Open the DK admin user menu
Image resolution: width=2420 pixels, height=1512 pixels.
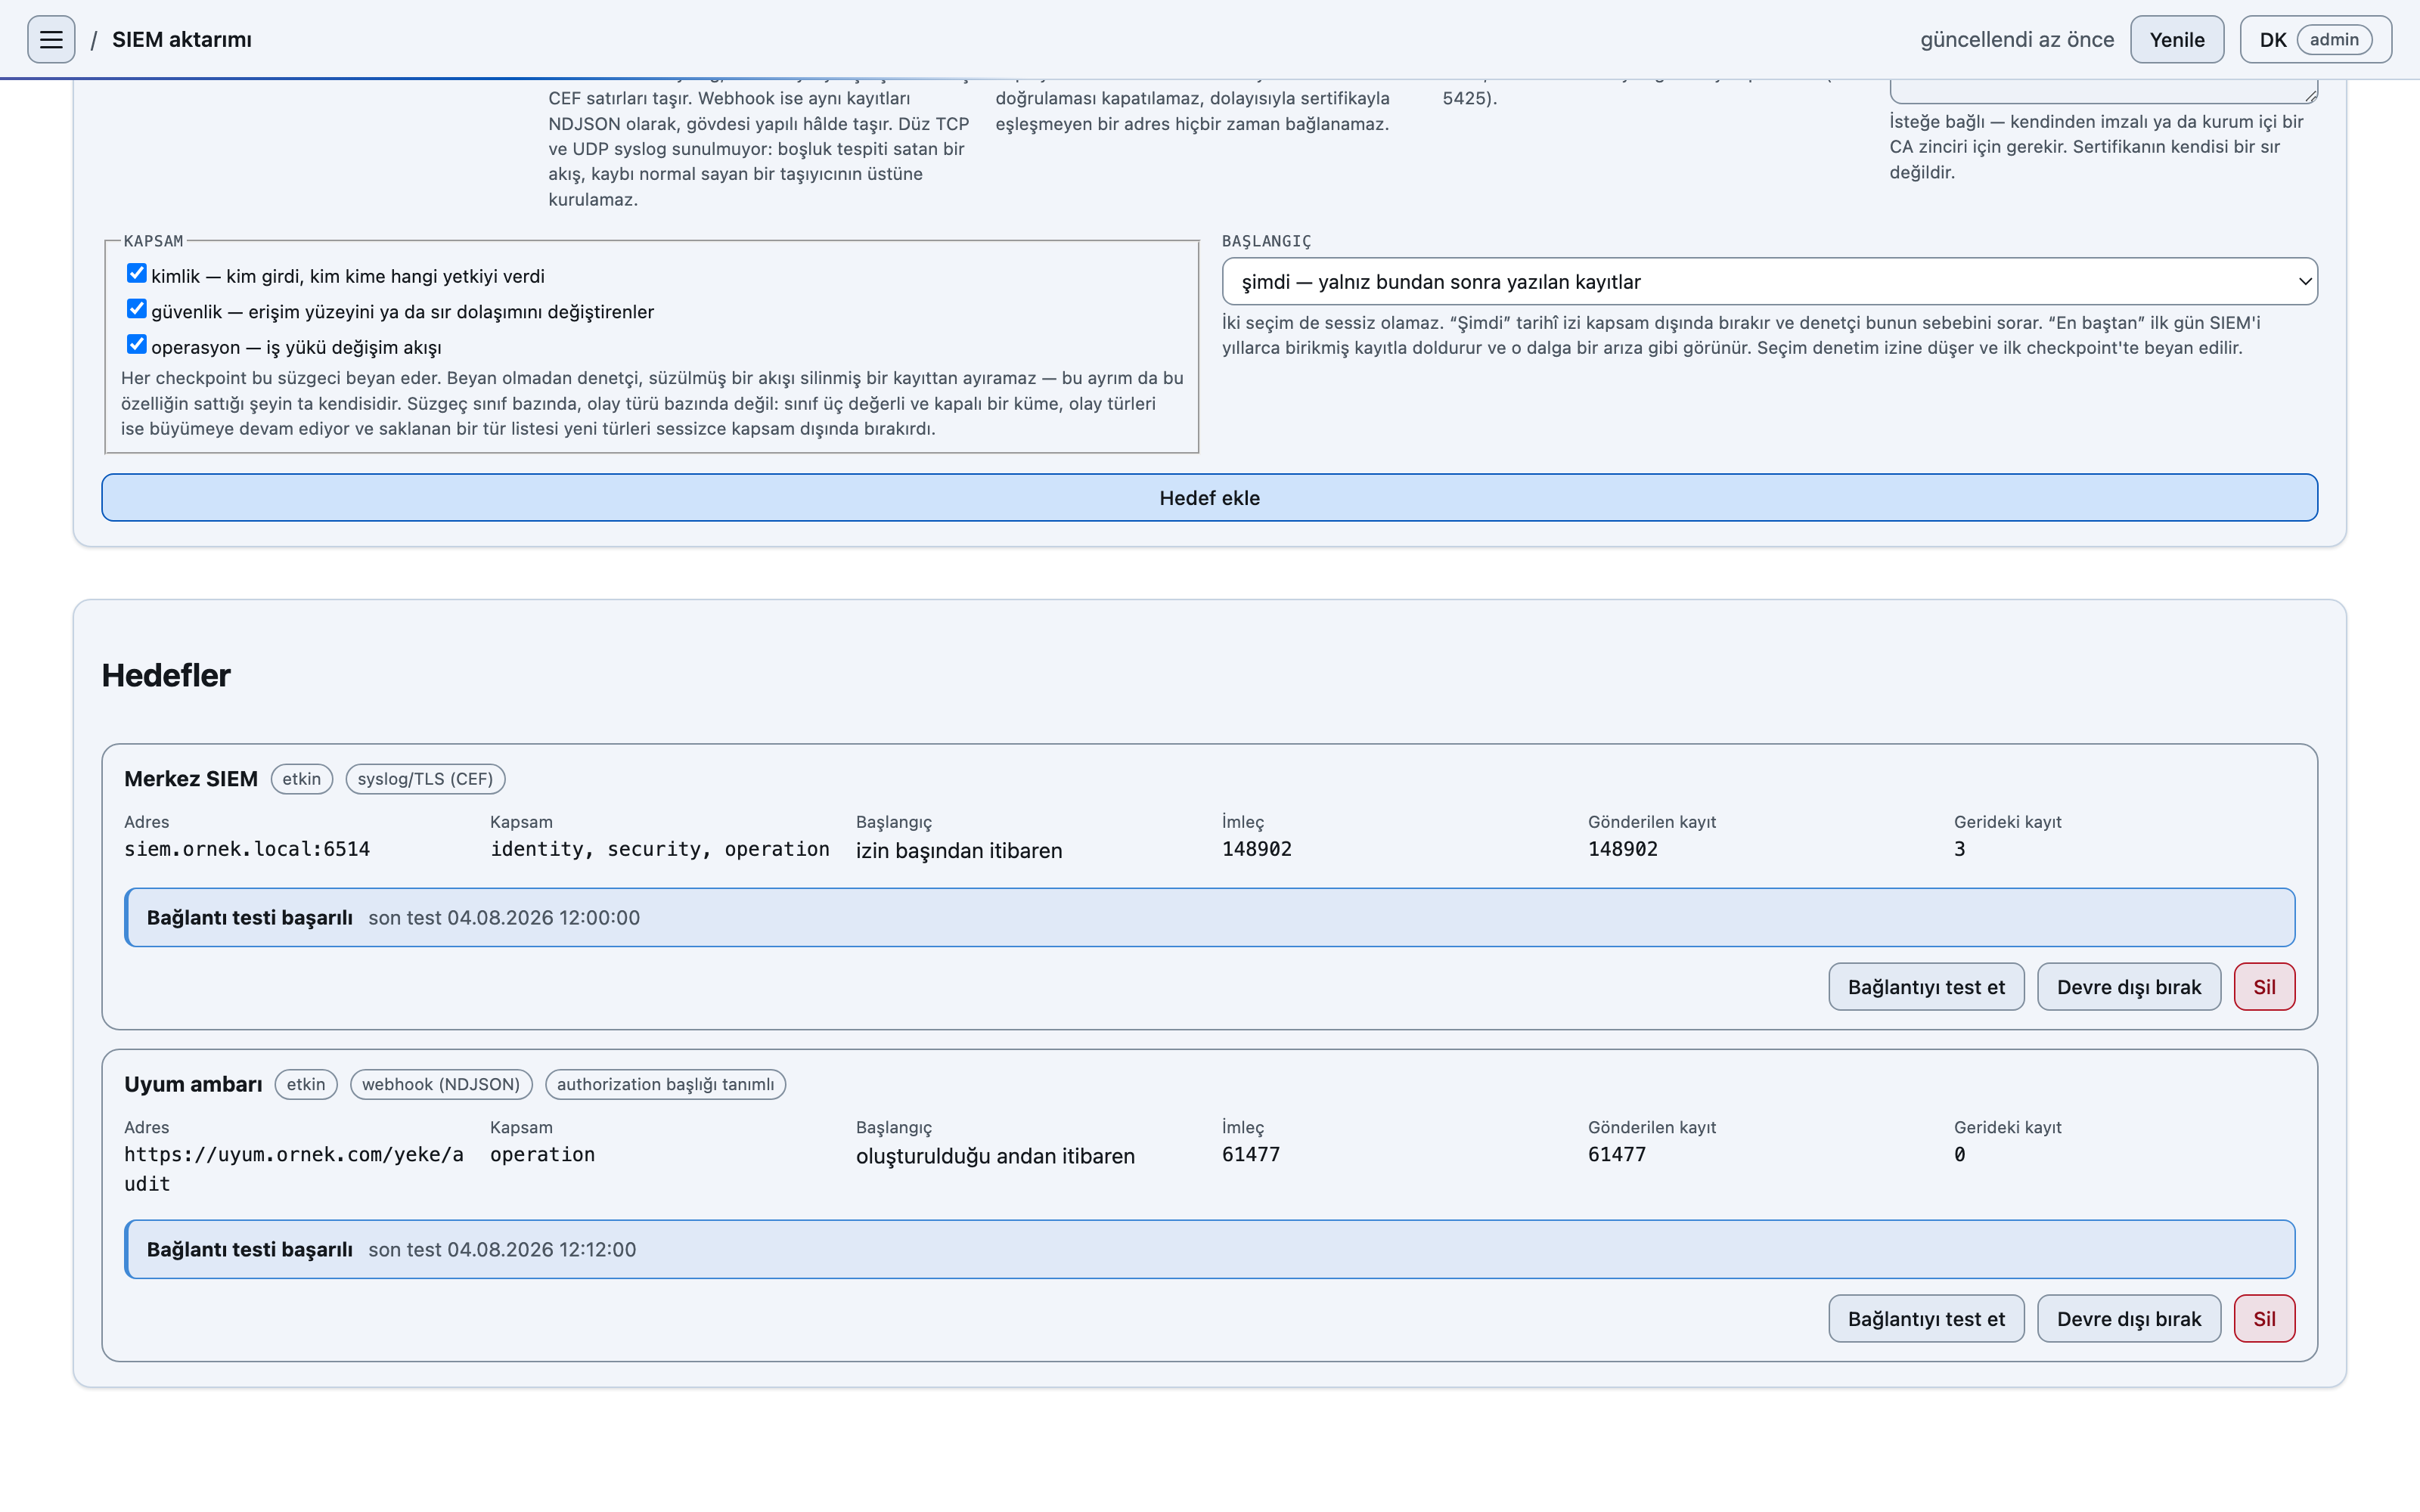[2315, 40]
